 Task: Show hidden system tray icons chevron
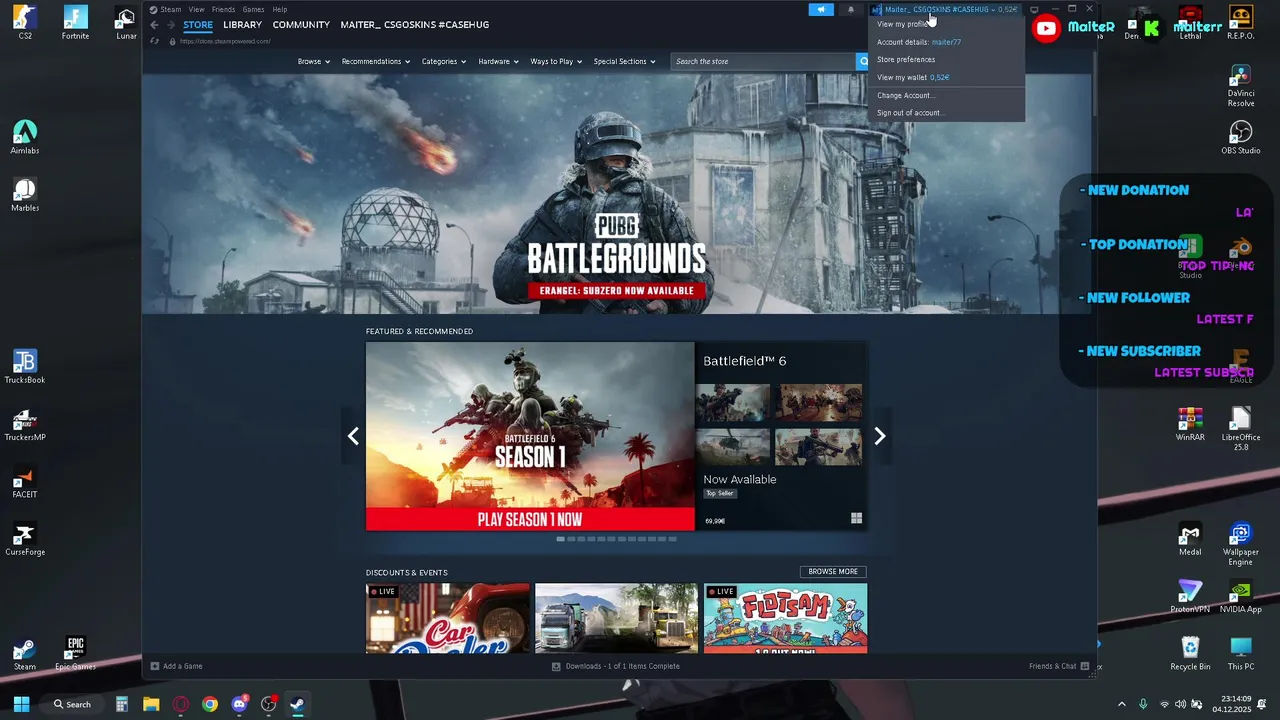1121,704
